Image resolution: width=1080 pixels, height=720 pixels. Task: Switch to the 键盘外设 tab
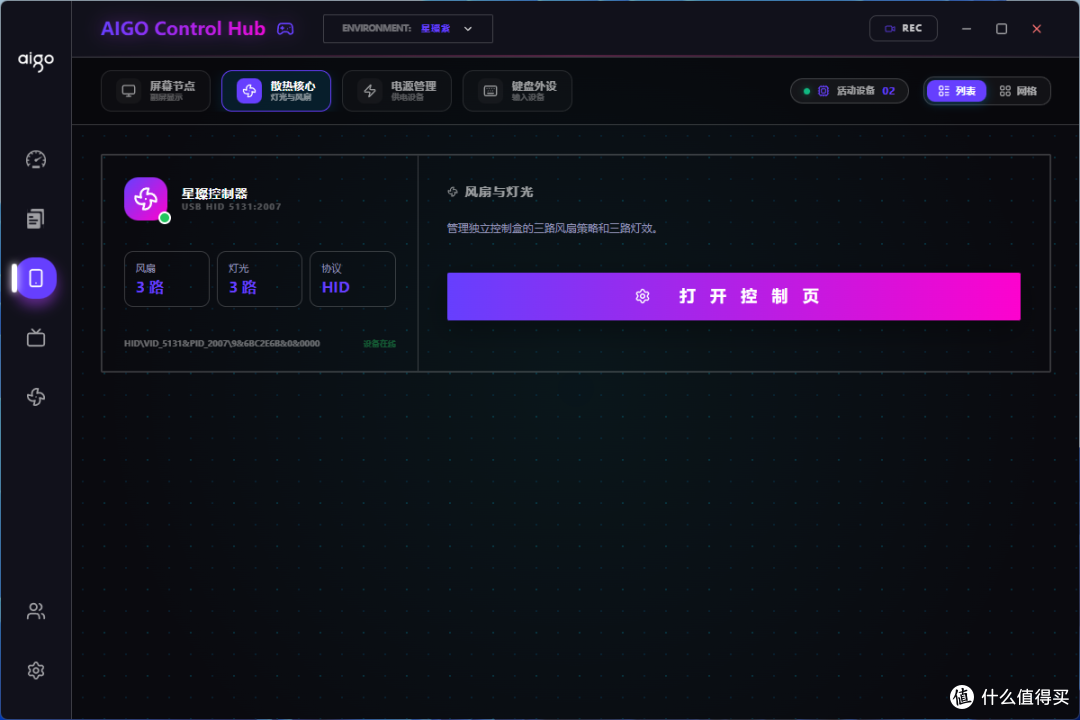(517, 91)
